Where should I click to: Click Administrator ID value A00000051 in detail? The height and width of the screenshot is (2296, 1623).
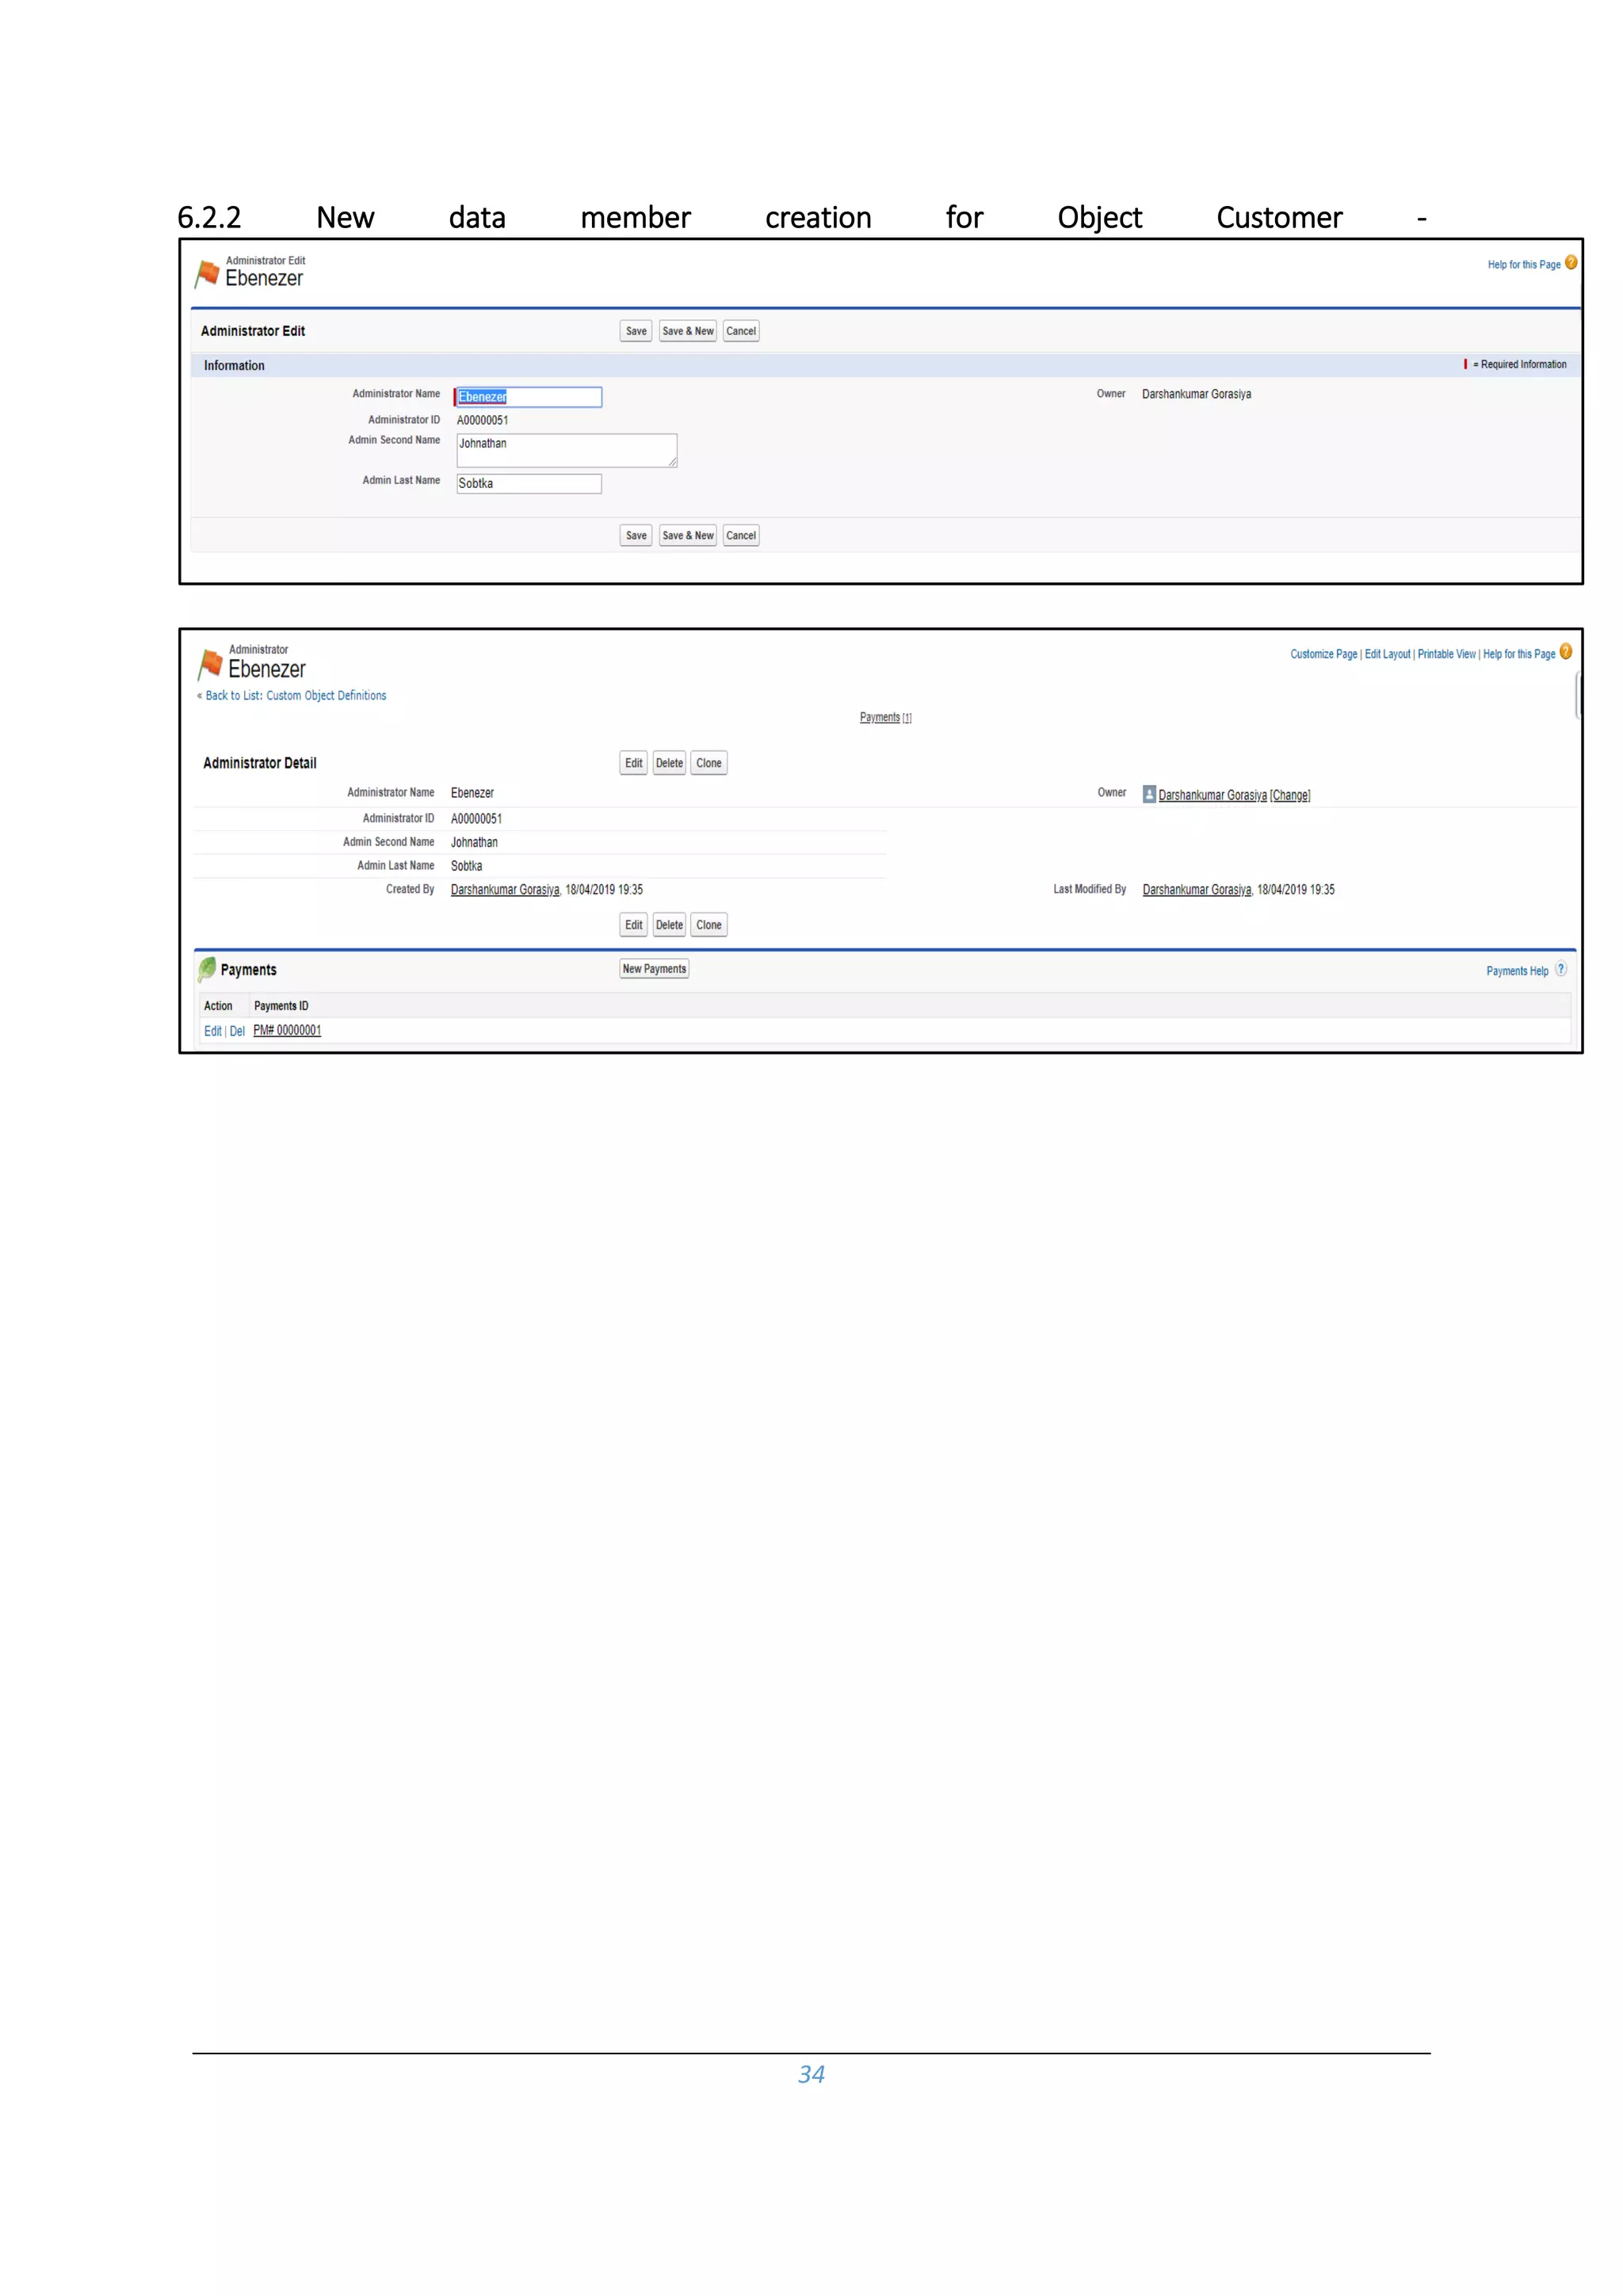click(x=476, y=819)
